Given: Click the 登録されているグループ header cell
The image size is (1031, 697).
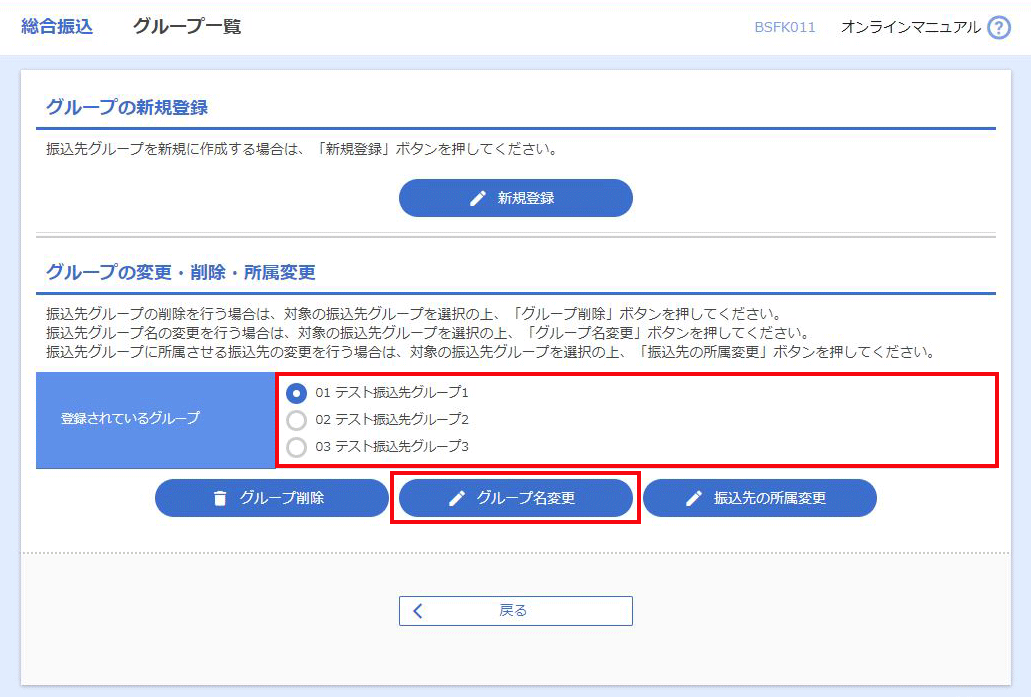Looking at the screenshot, I should click(x=130, y=418).
